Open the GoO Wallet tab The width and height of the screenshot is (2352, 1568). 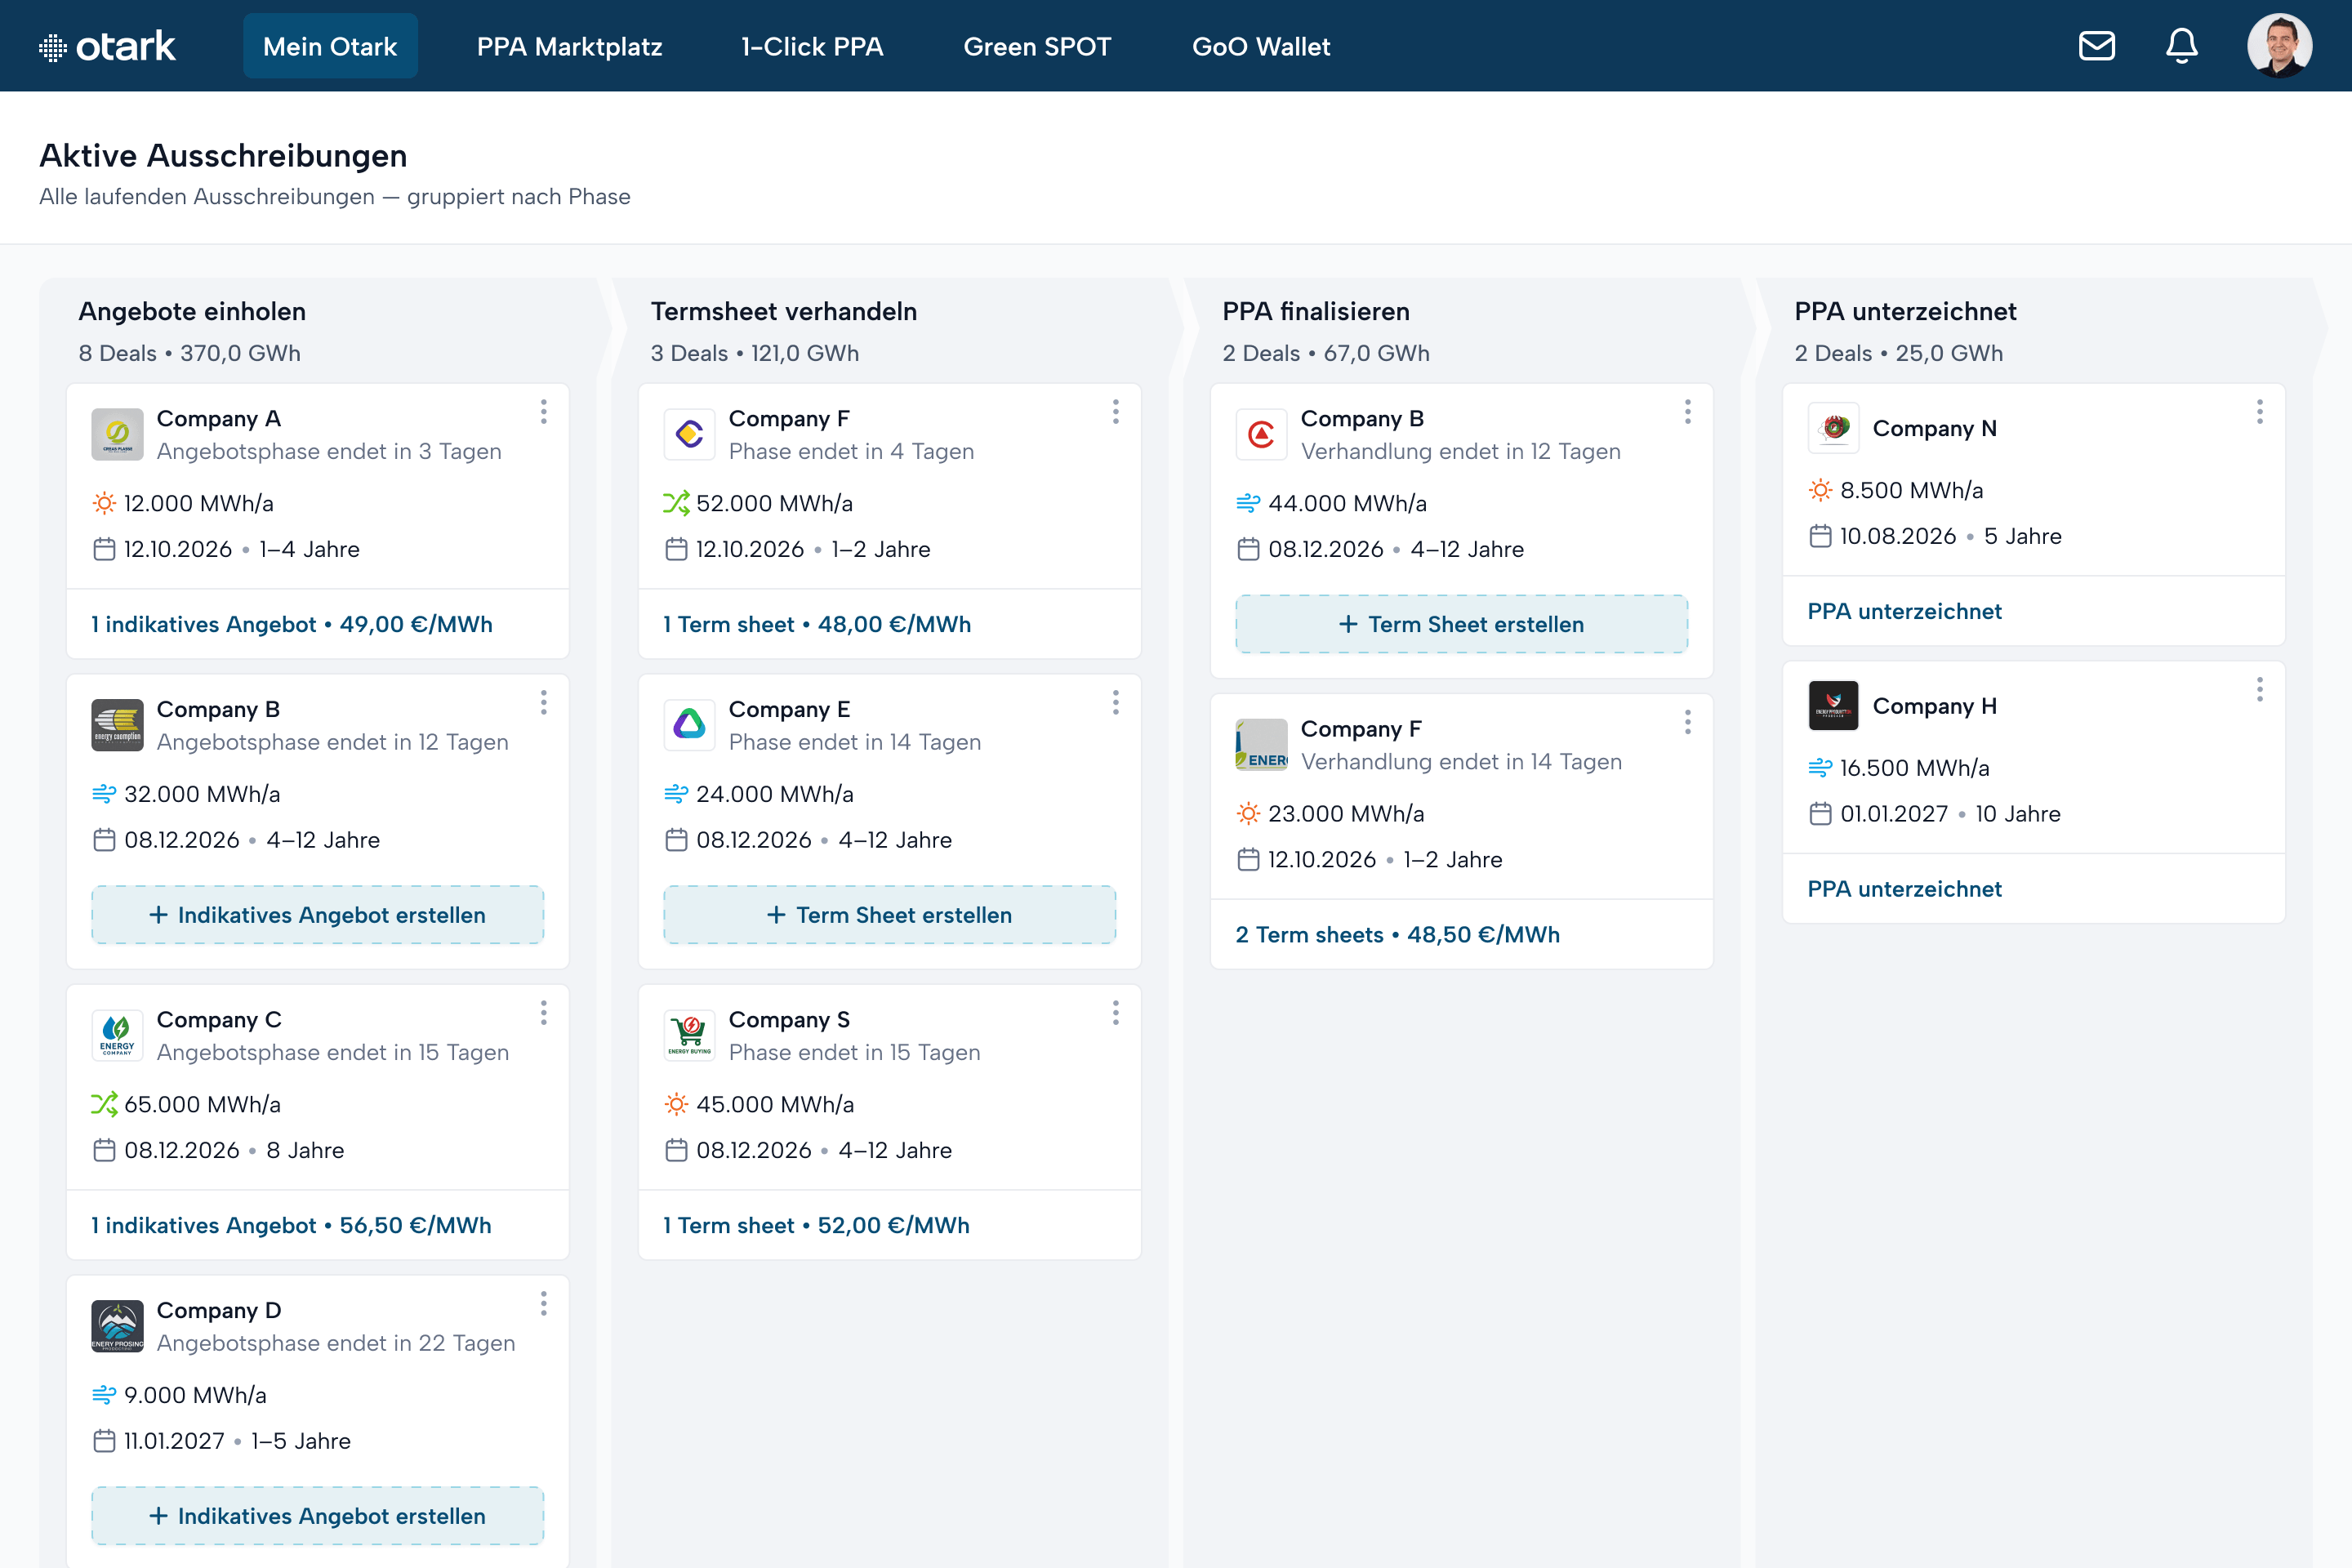pos(1261,46)
